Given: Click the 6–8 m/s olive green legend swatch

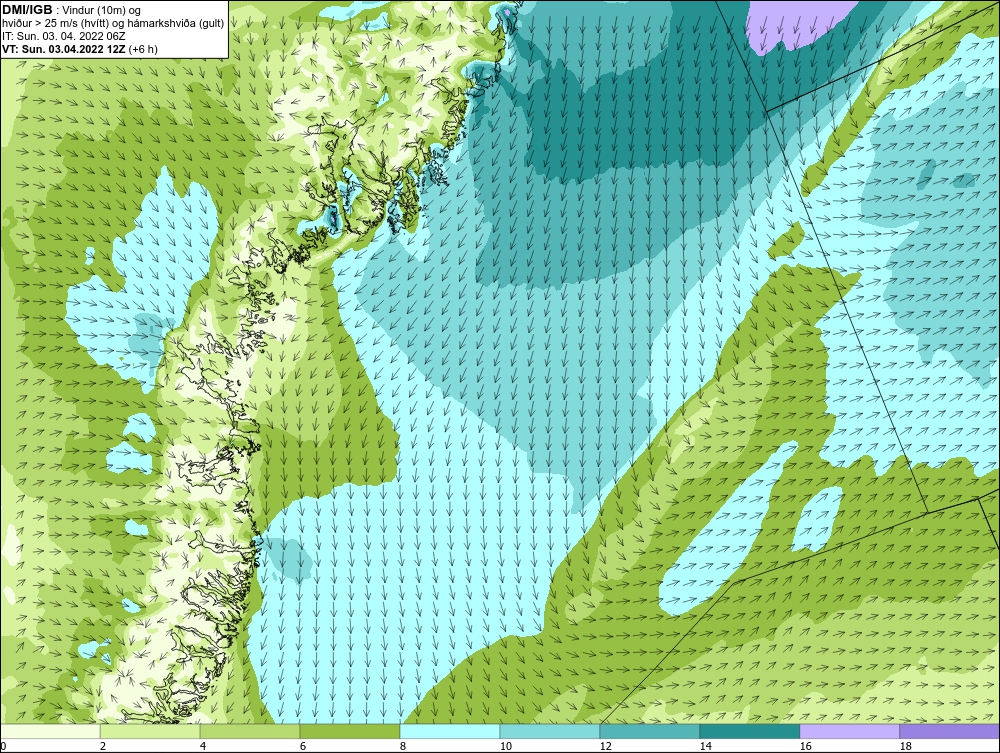Looking at the screenshot, I should click(x=350, y=731).
